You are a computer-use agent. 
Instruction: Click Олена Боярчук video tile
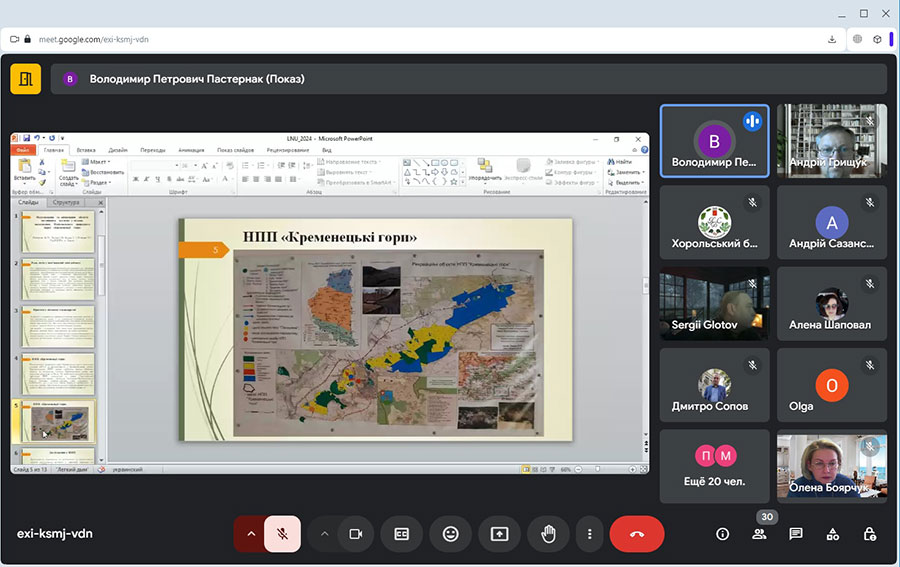click(831, 466)
